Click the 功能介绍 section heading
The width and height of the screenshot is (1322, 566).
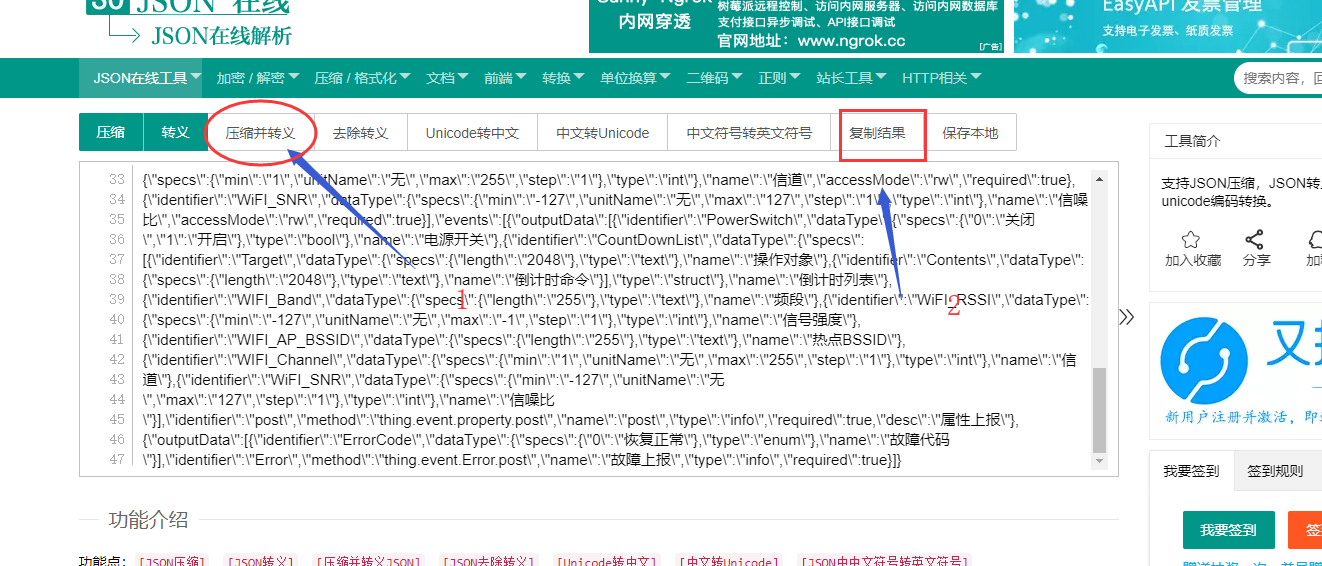pos(148,520)
